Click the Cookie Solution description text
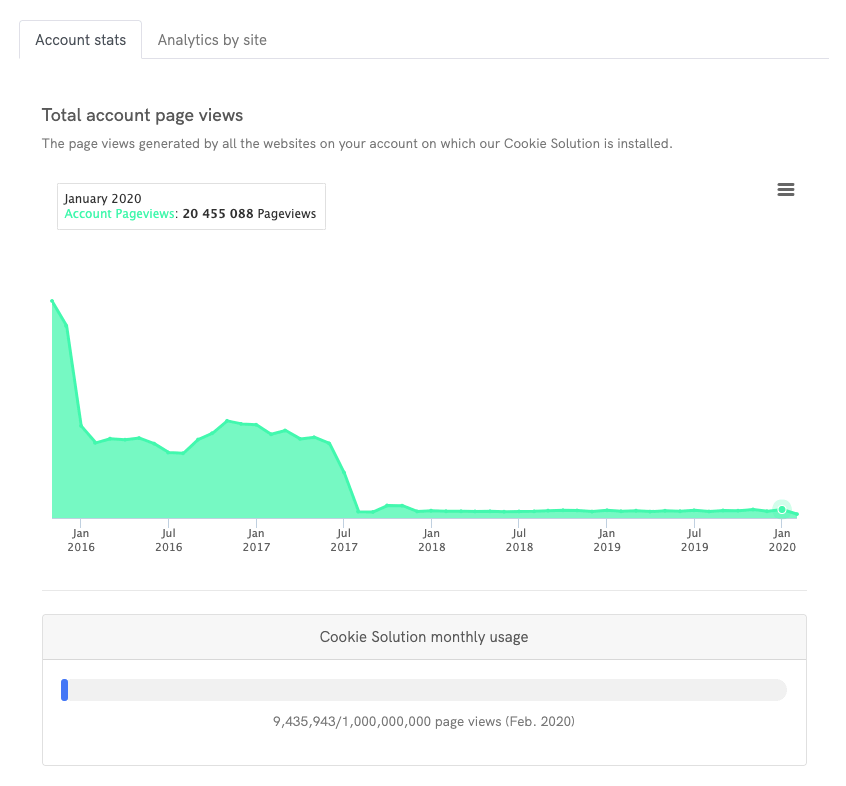This screenshot has height=786, width=846. (357, 143)
